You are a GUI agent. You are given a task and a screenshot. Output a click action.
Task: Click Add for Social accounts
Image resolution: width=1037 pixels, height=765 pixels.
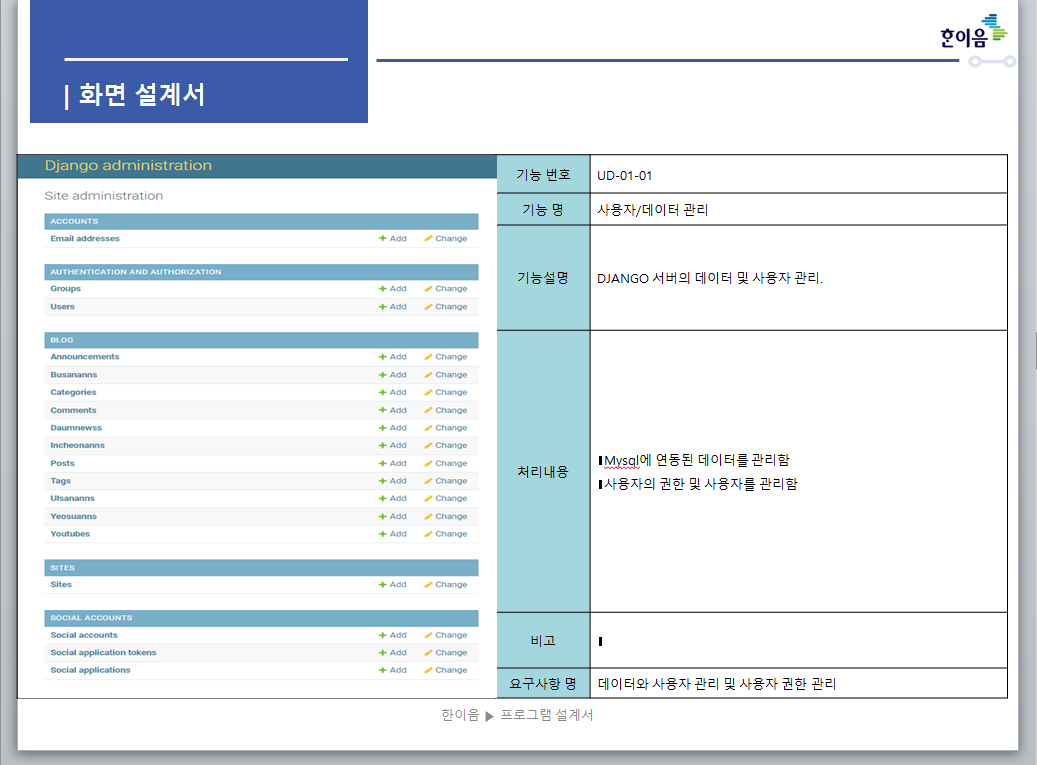tap(393, 635)
